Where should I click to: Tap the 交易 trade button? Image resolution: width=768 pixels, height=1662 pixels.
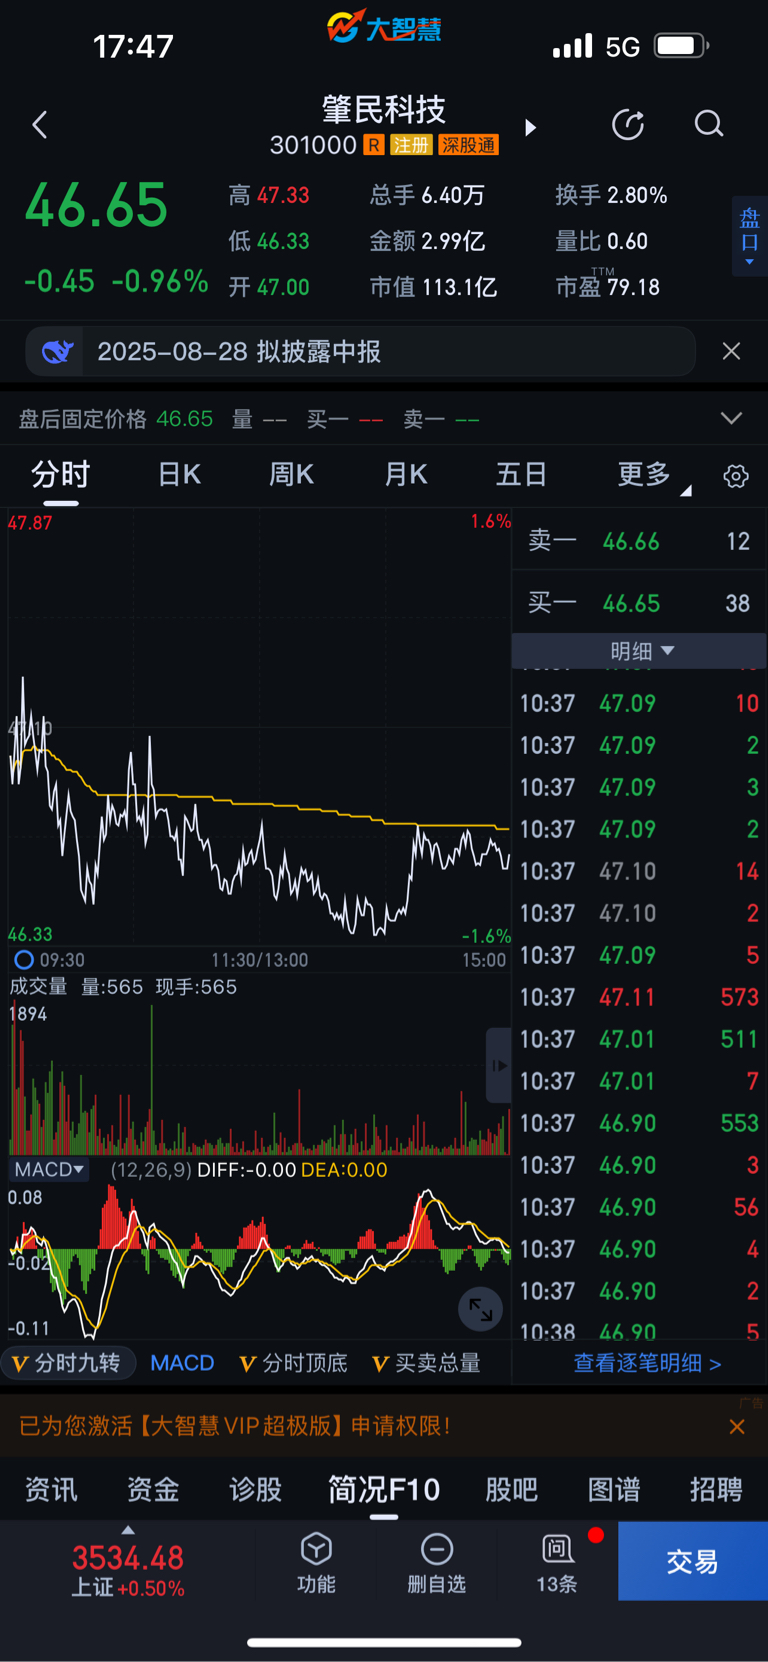point(693,1561)
